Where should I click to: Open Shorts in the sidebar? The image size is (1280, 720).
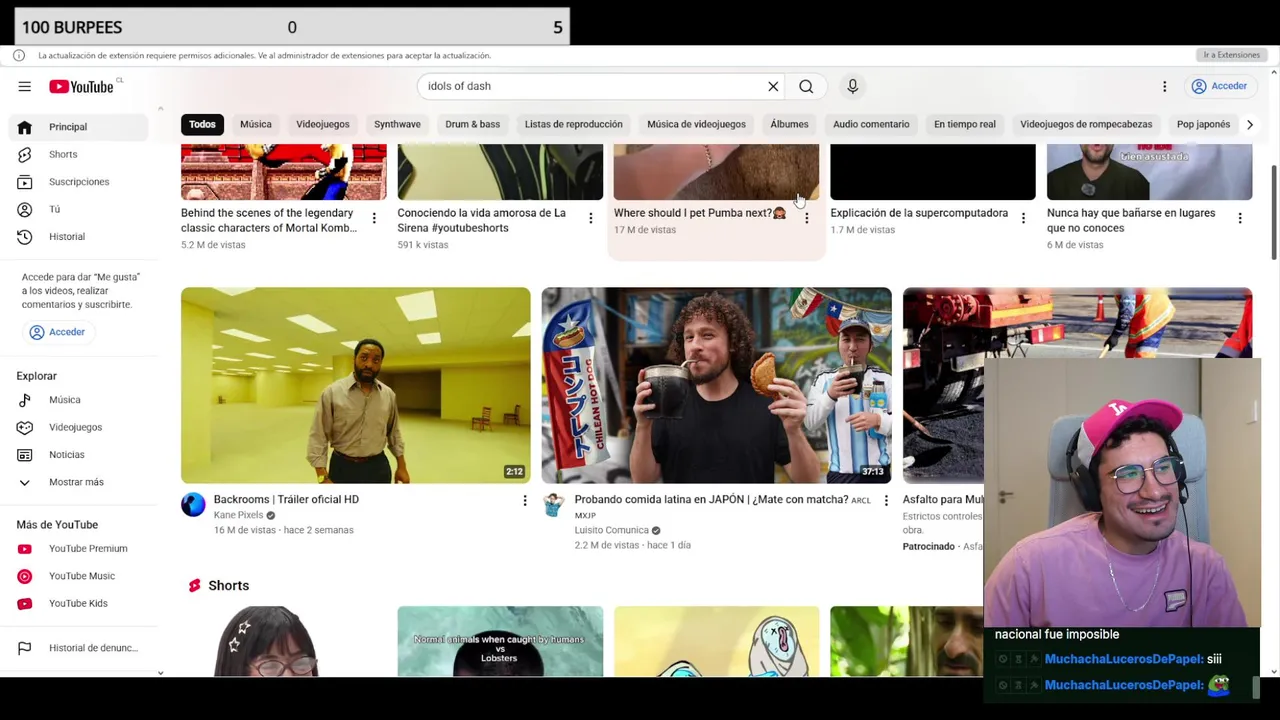click(x=80, y=154)
